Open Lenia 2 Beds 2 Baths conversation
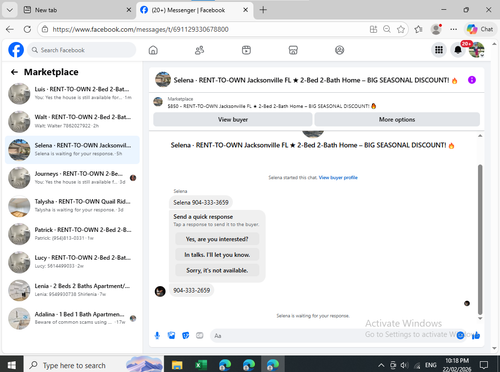500x372 pixels. coord(72,290)
